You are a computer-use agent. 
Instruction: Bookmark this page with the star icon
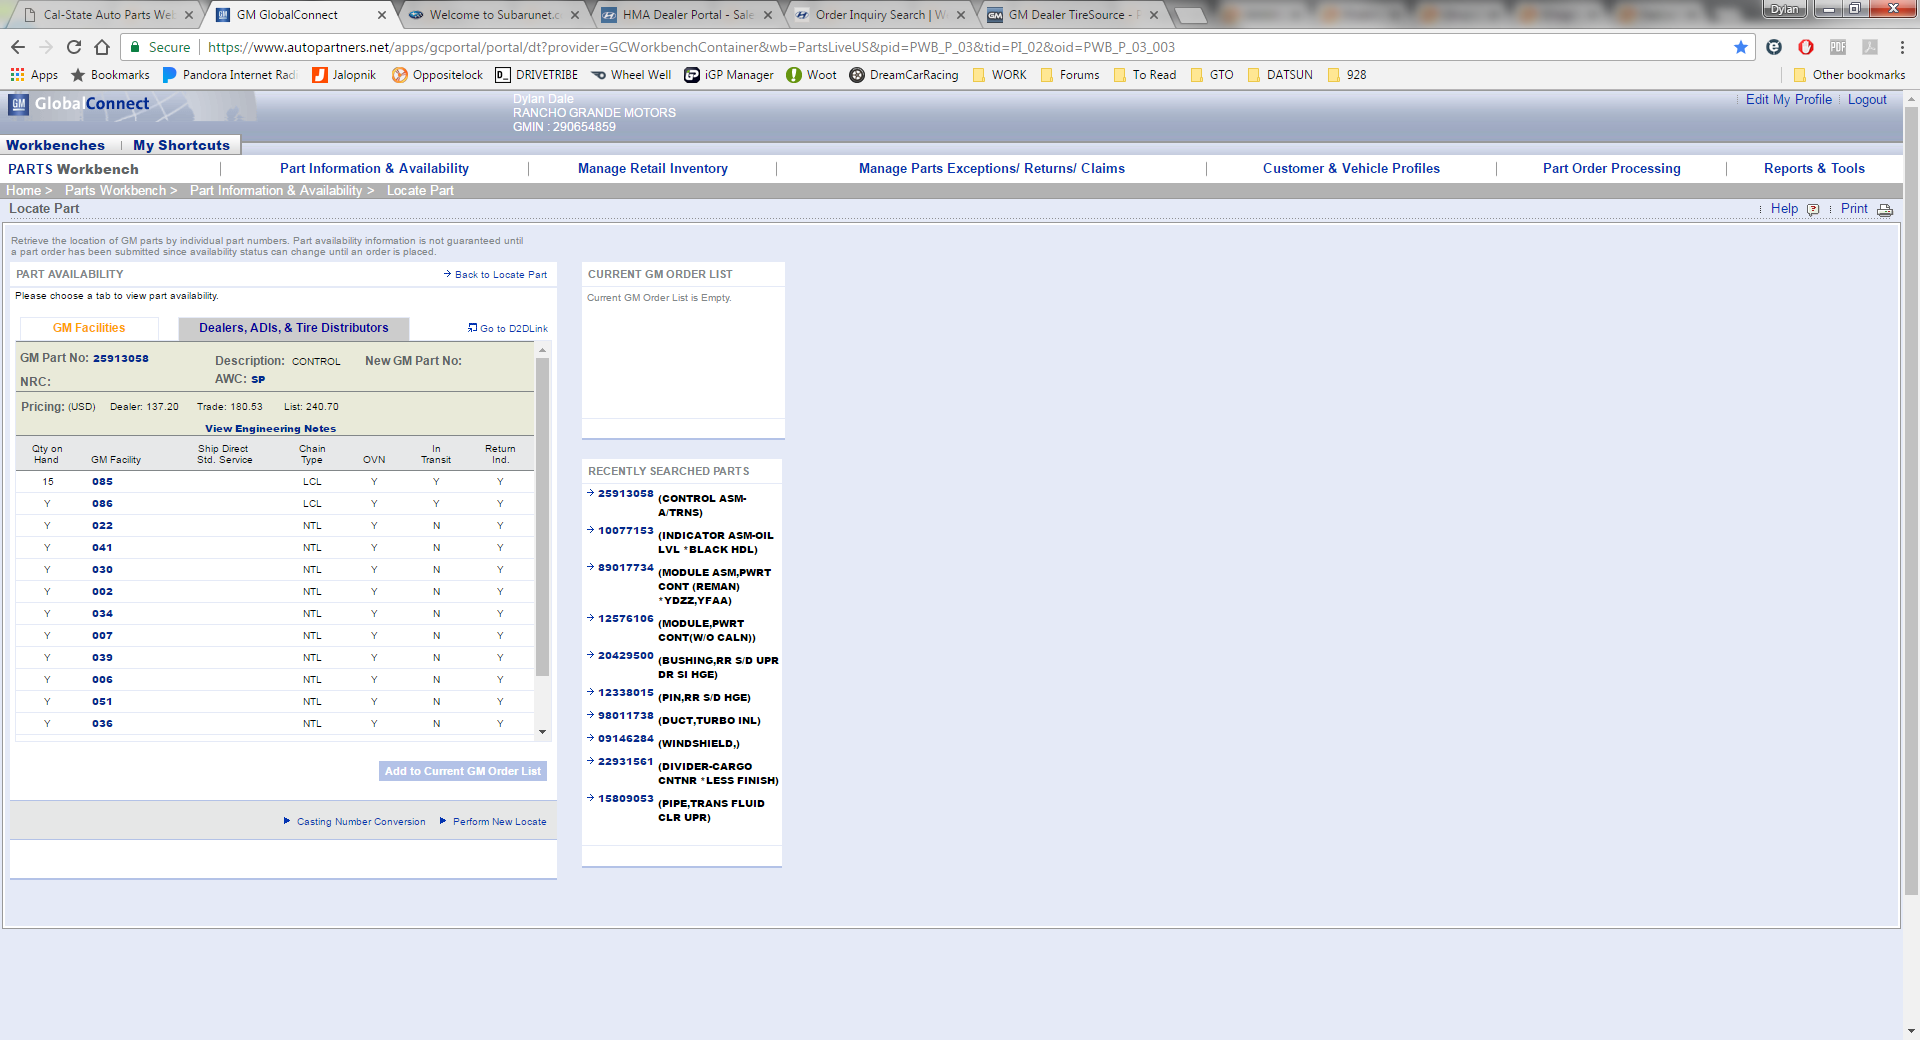tap(1741, 47)
